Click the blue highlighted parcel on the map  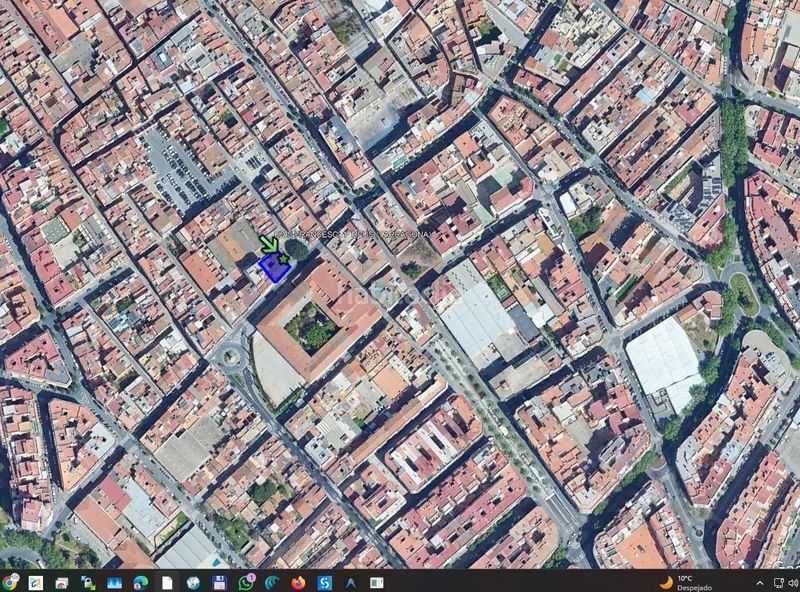tap(274, 268)
